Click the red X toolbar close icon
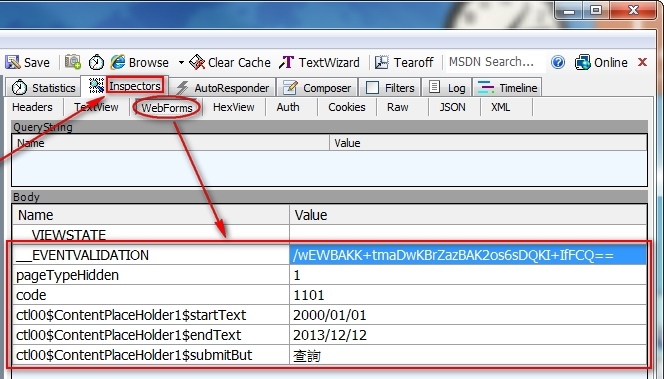 tap(642, 62)
